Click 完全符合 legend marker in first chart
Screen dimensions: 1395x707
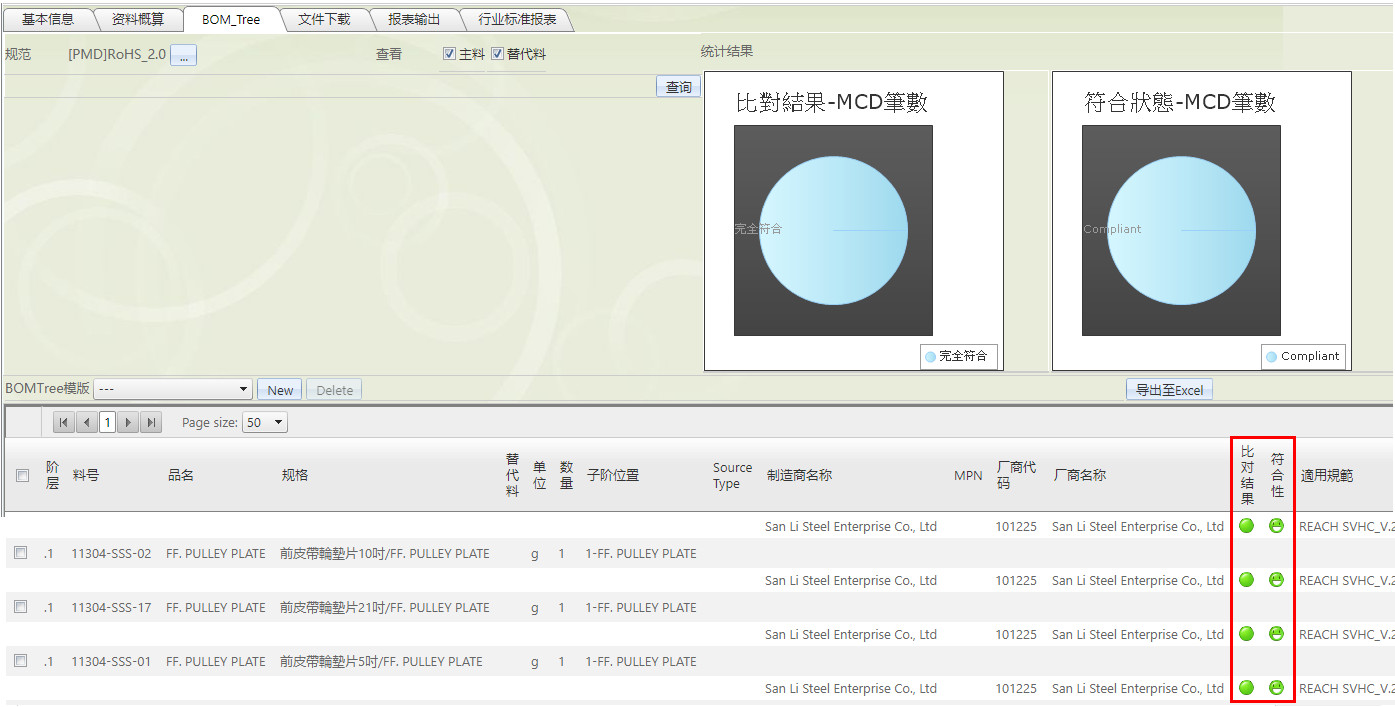[931, 356]
